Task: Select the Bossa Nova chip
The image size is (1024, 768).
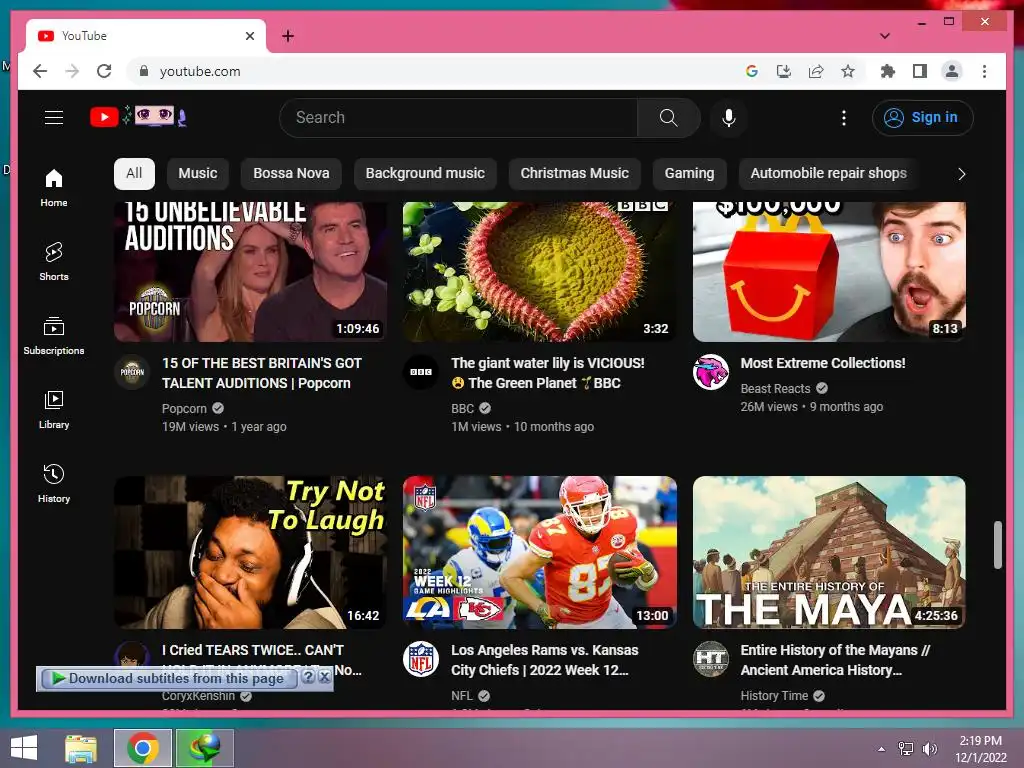Action: coord(291,173)
